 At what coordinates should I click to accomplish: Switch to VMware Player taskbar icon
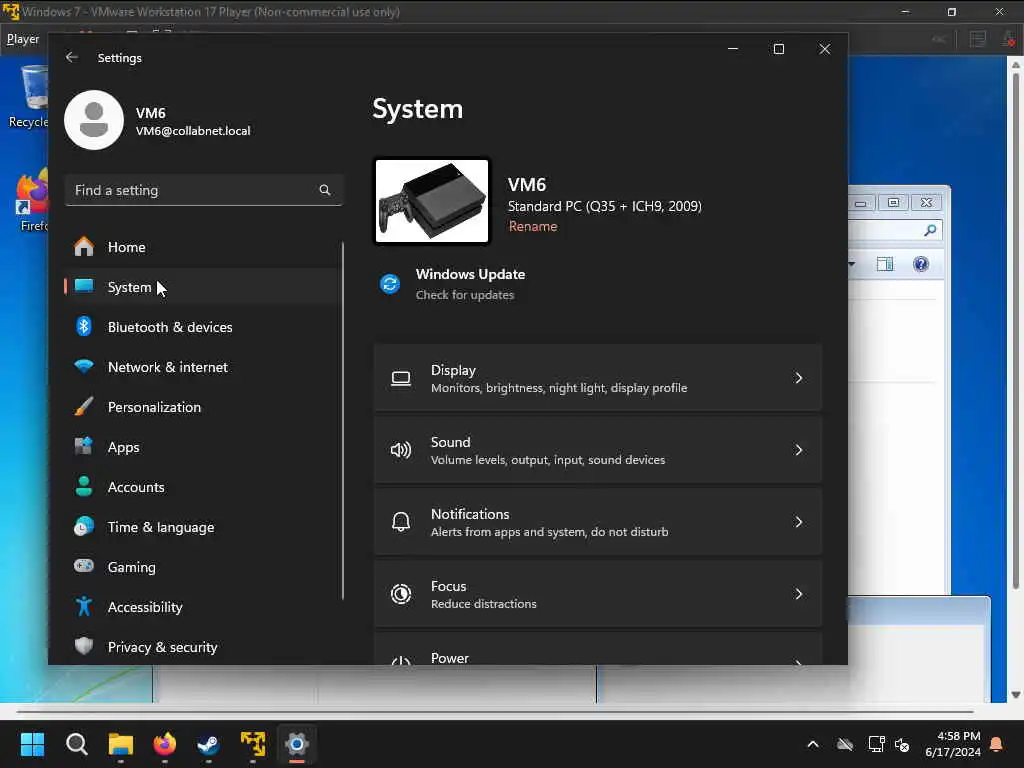[253, 744]
